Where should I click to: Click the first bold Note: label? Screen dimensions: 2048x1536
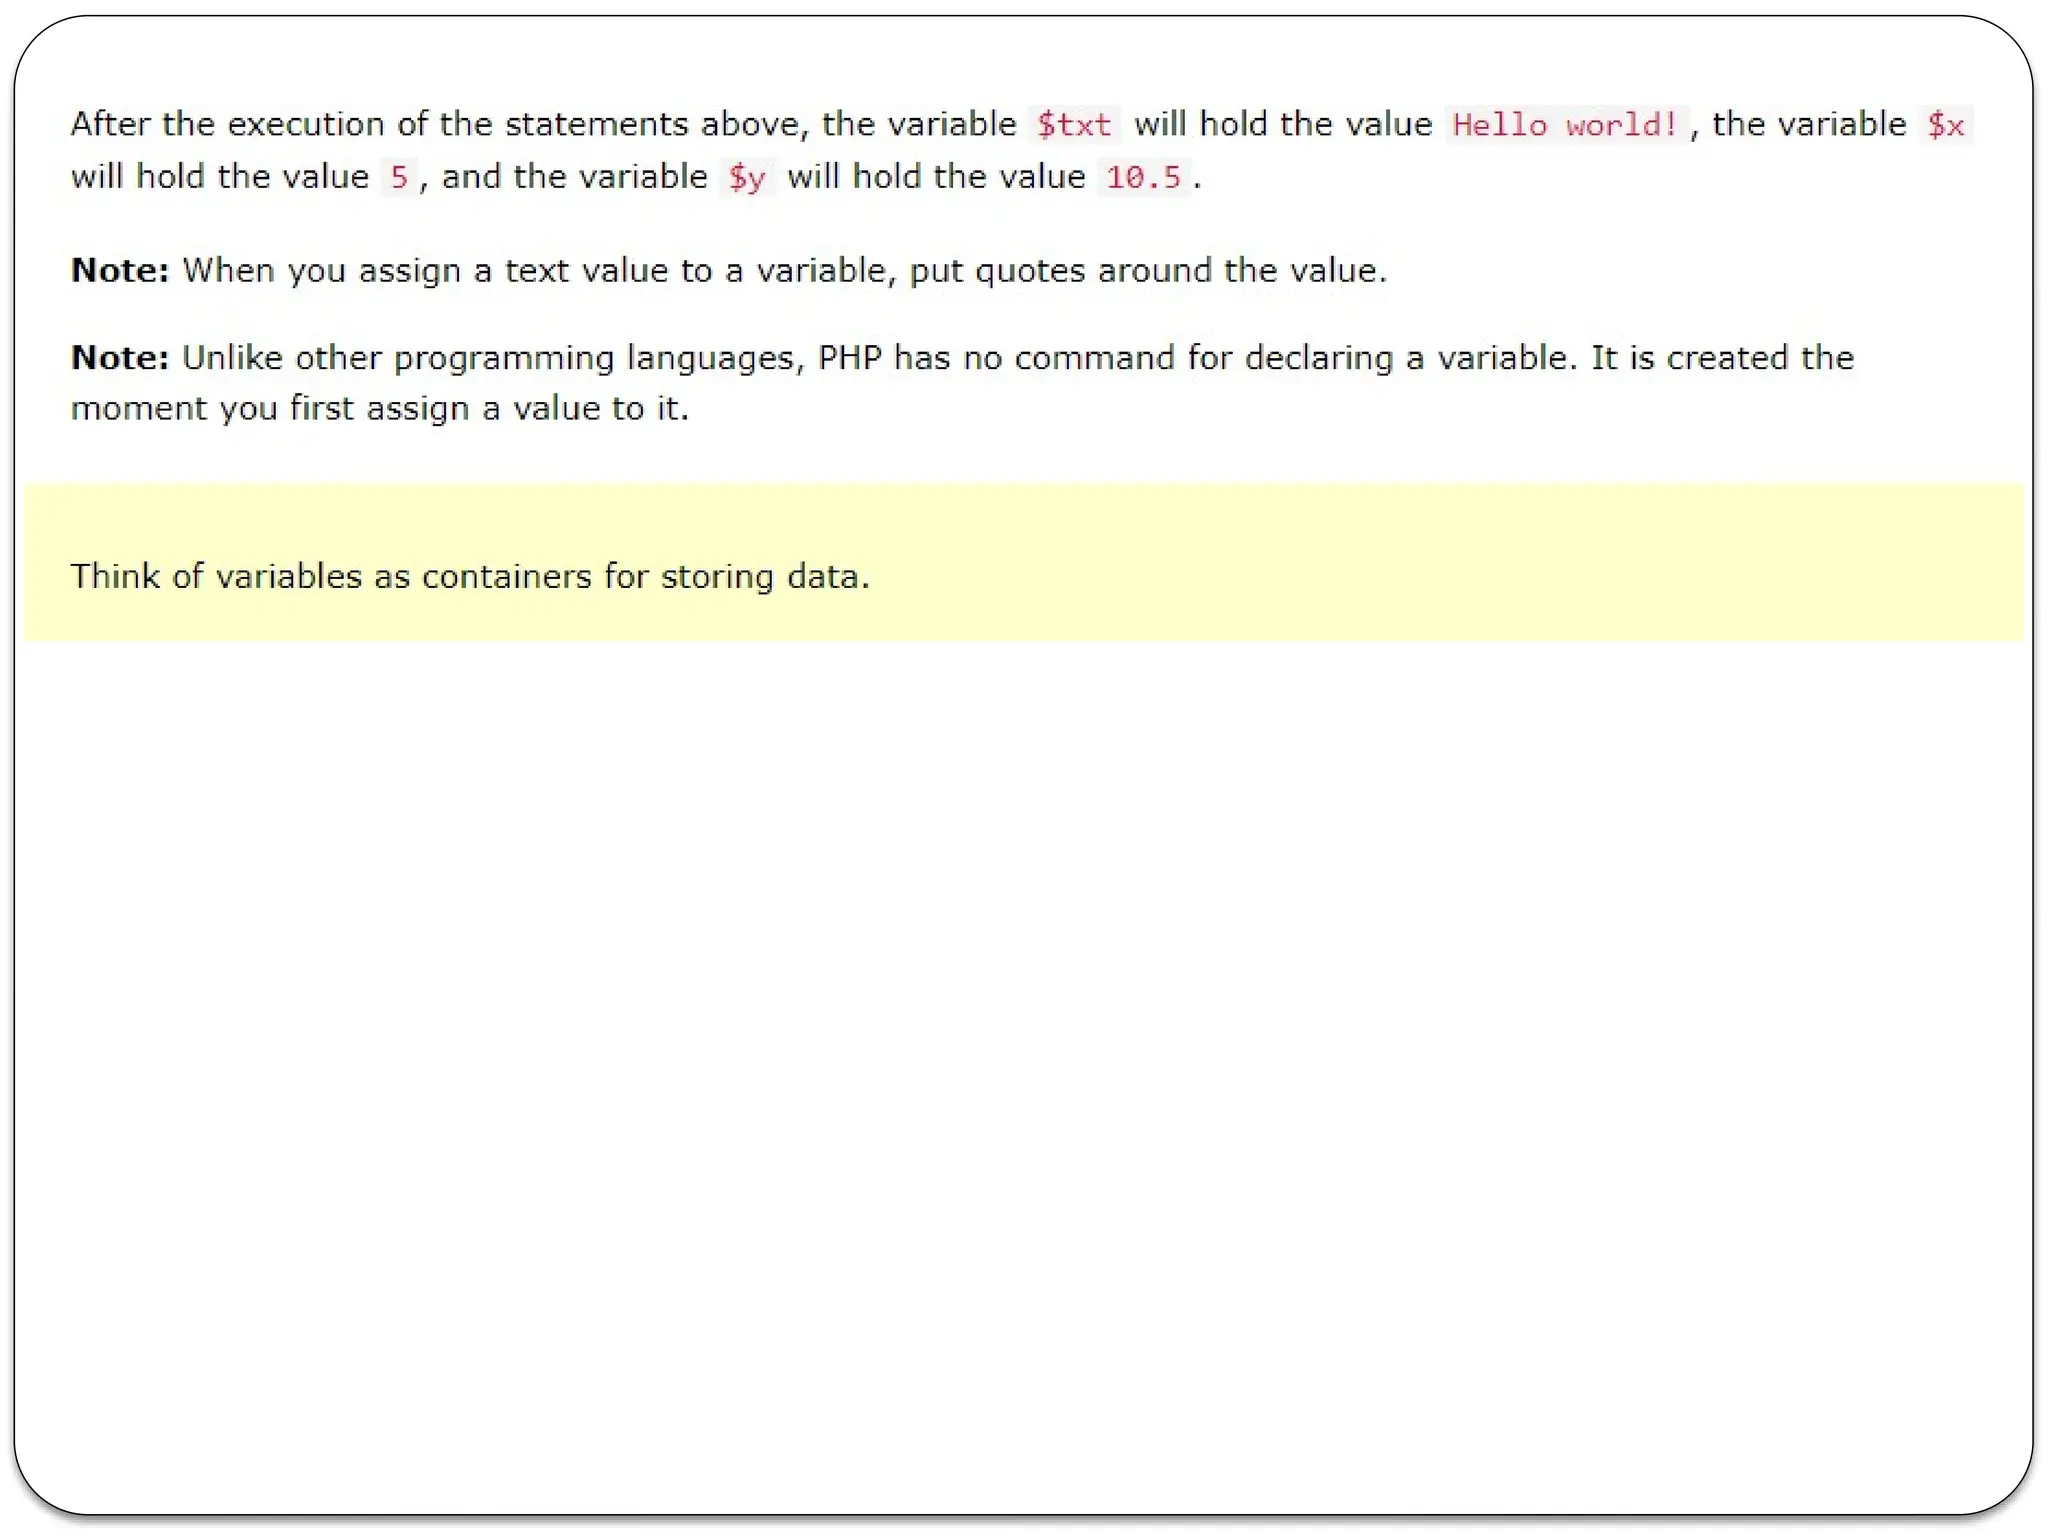pos(120,270)
